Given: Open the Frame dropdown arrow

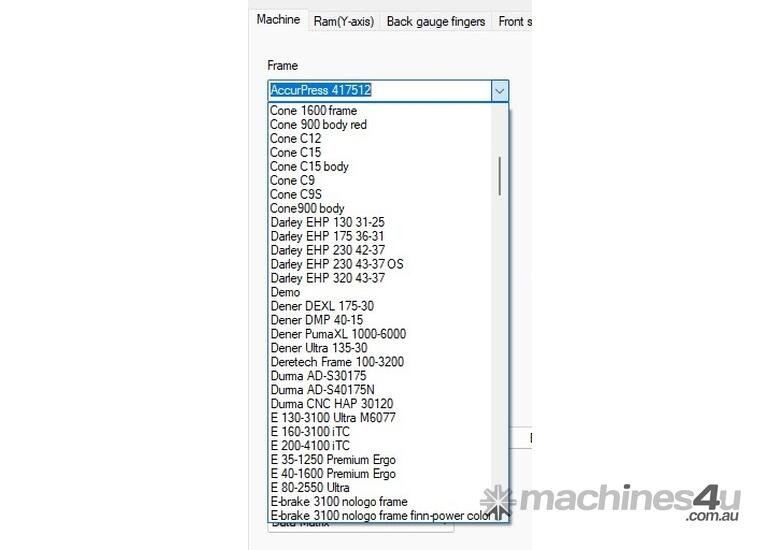Looking at the screenshot, I should click(499, 91).
